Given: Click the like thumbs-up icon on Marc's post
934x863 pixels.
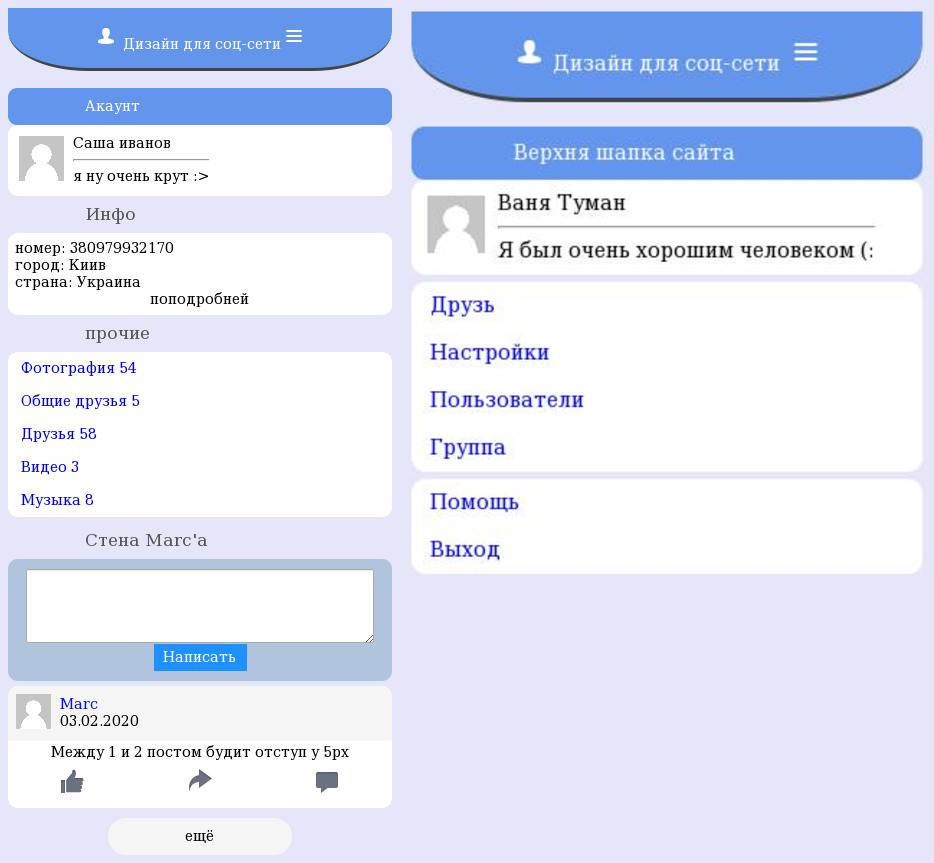Looking at the screenshot, I should [72, 782].
